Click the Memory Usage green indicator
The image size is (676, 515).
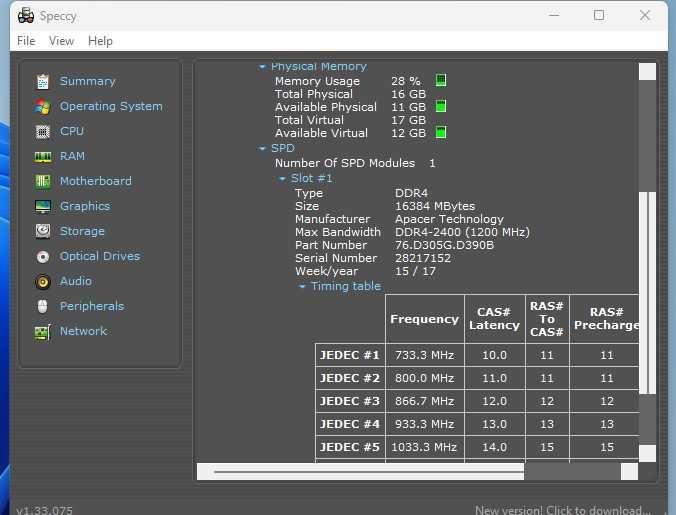point(441,80)
